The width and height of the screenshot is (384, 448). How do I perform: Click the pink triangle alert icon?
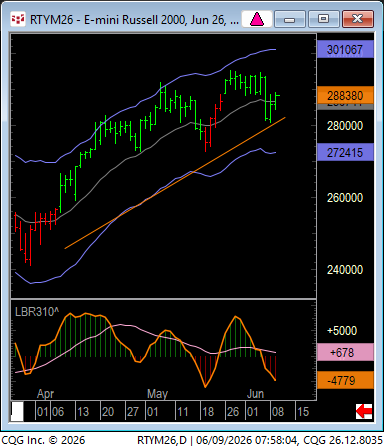257,19
